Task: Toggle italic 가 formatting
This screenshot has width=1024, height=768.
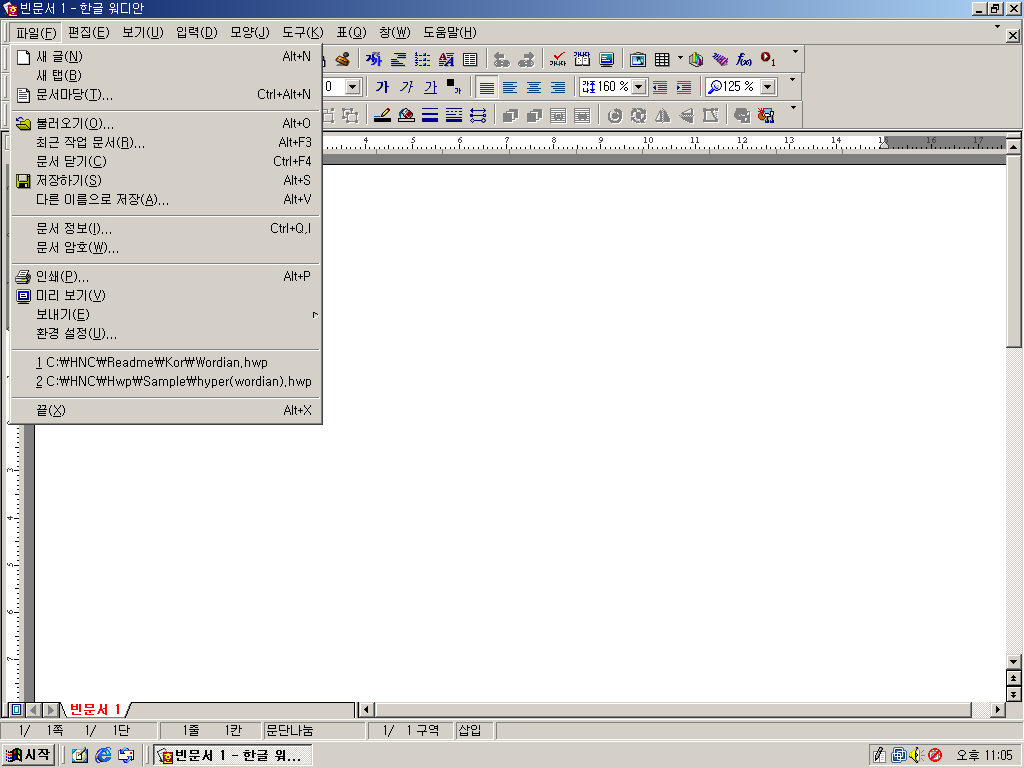Action: 406,87
